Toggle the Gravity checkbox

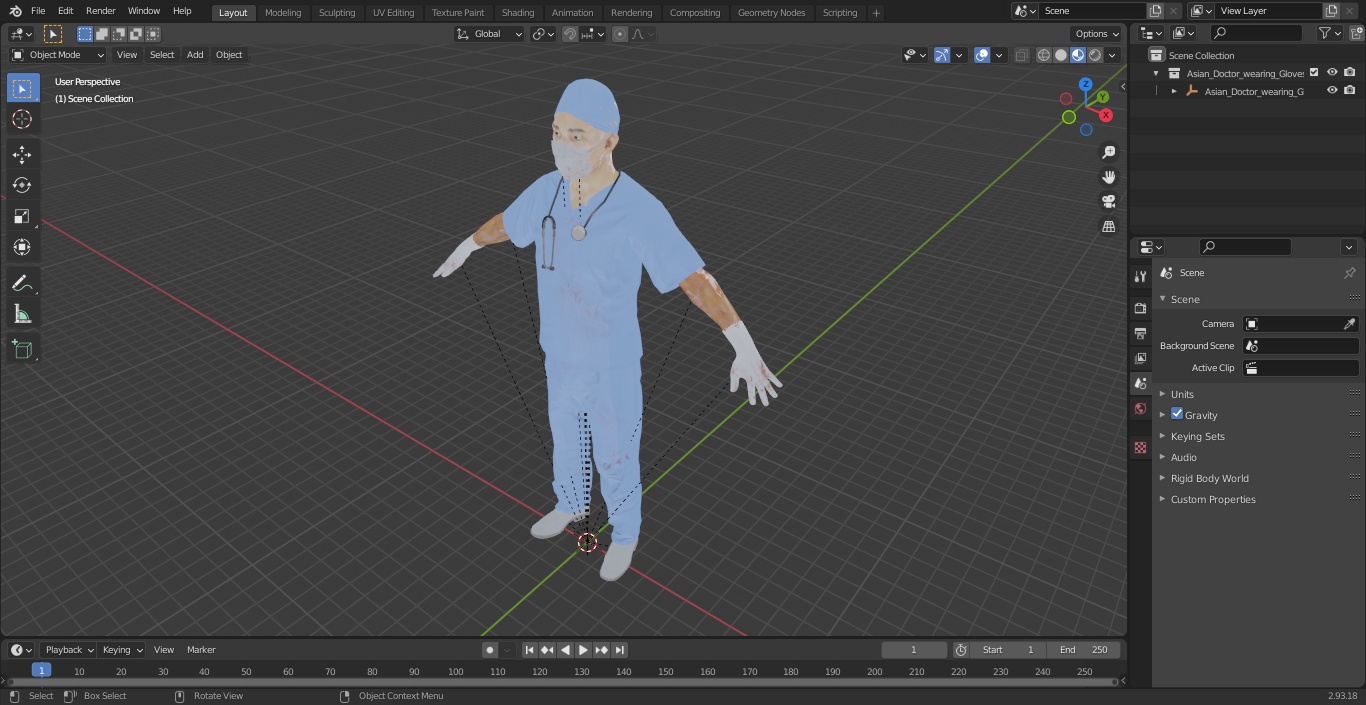[1177, 414]
